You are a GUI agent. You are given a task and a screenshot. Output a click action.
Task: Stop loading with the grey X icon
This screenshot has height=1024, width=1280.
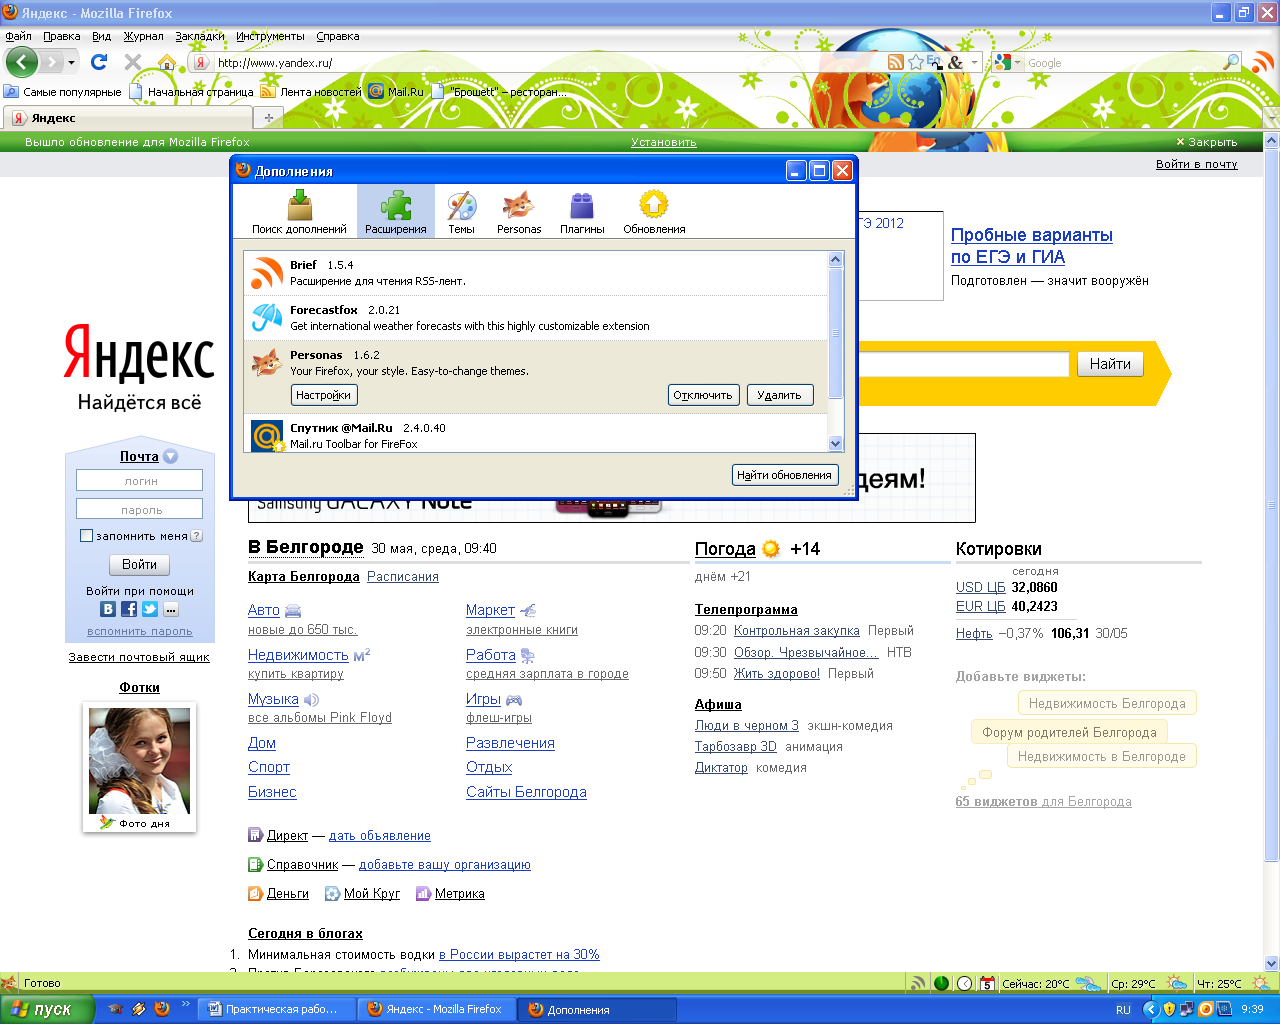coord(132,62)
